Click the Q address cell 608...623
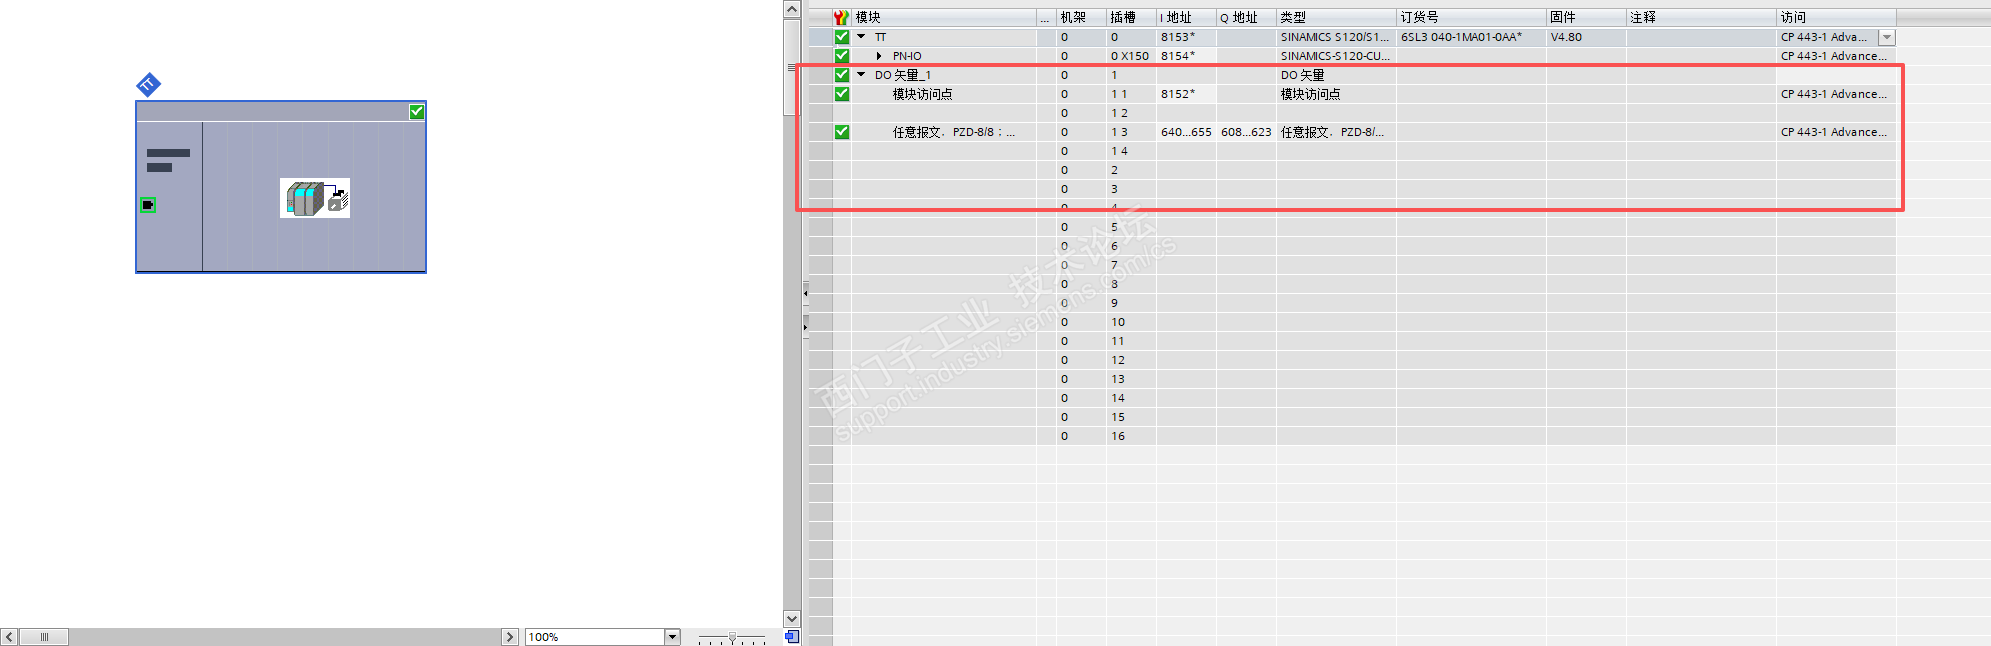The width and height of the screenshot is (1991, 646). coord(1246,132)
